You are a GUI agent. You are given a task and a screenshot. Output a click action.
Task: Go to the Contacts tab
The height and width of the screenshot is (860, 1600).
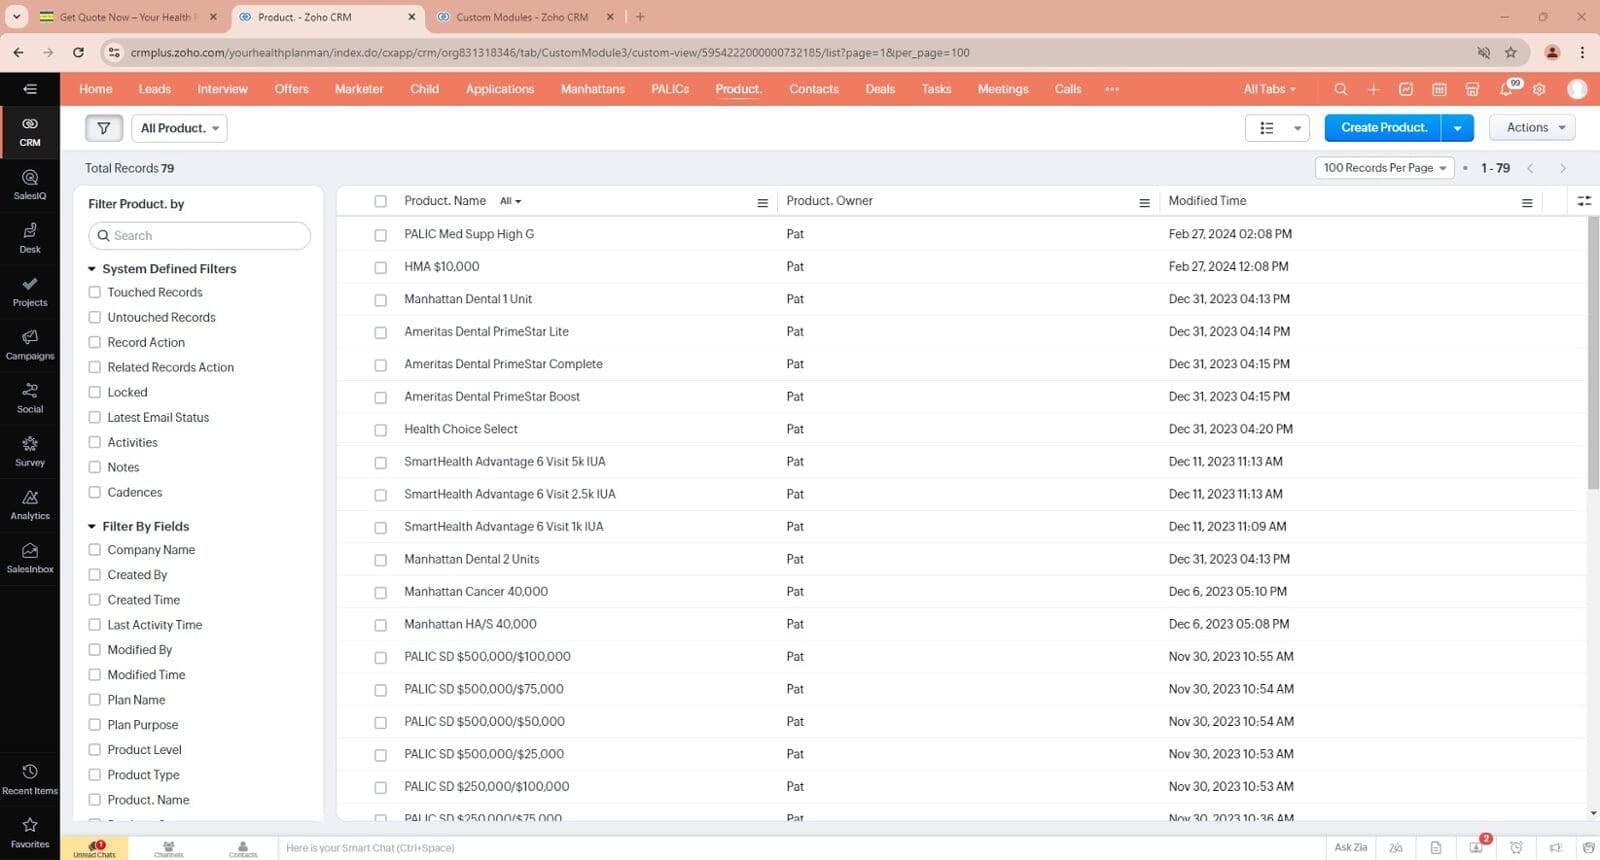pos(814,89)
